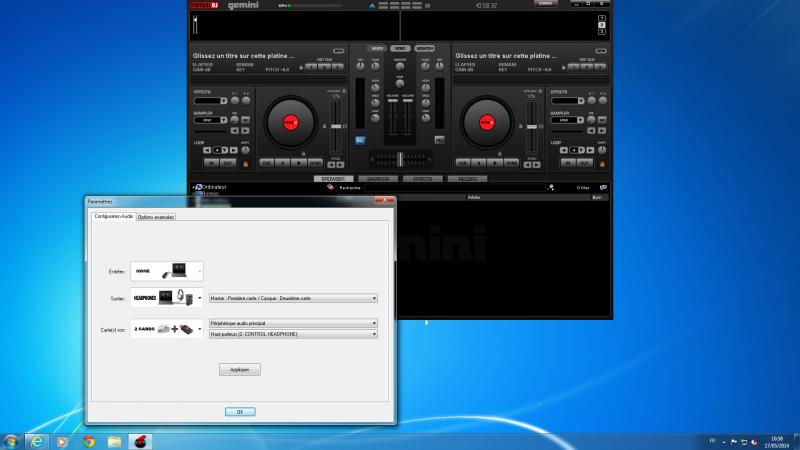Click OK in the Paramètres dialog
The image size is (800, 450).
tap(239, 411)
